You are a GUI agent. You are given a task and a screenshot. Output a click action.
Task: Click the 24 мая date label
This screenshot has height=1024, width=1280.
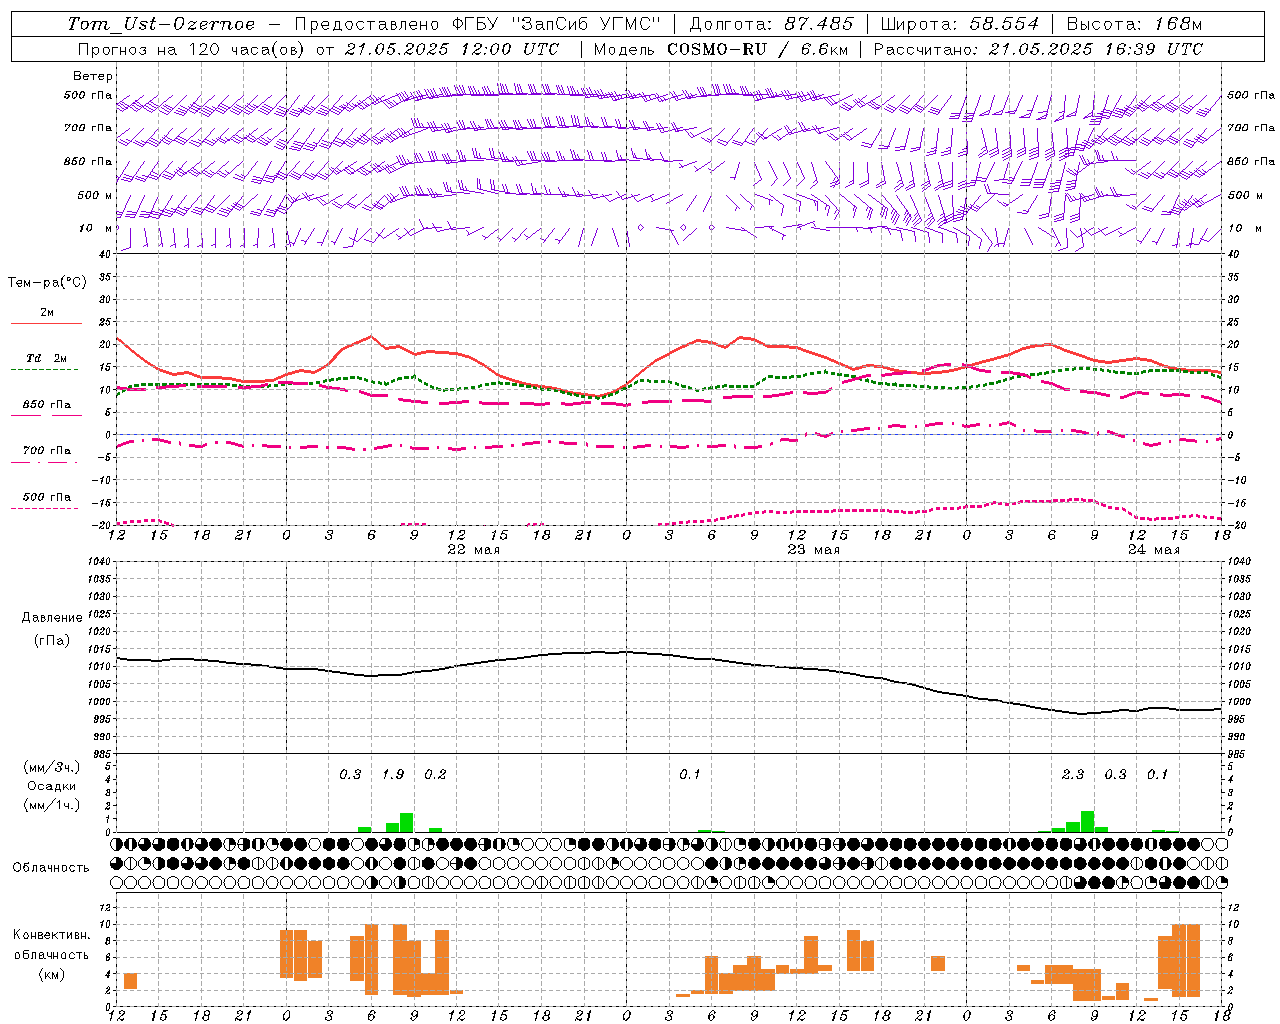1154,550
